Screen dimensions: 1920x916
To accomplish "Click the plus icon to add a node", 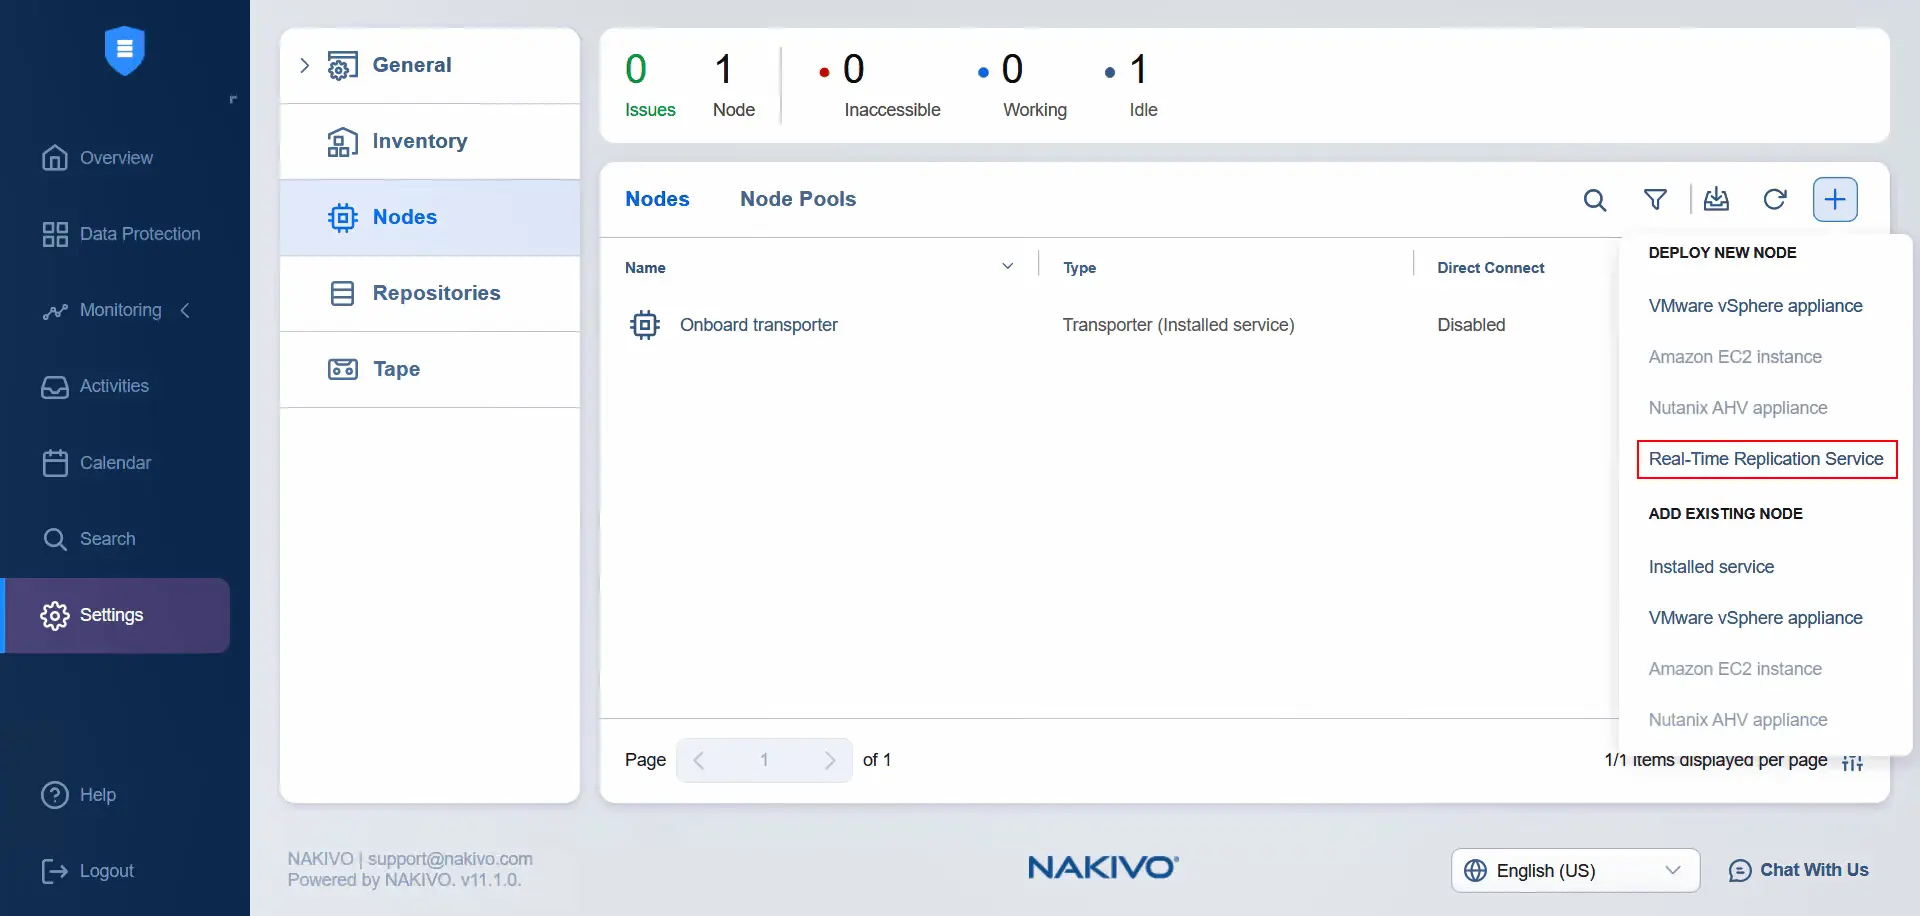I will coord(1835,199).
